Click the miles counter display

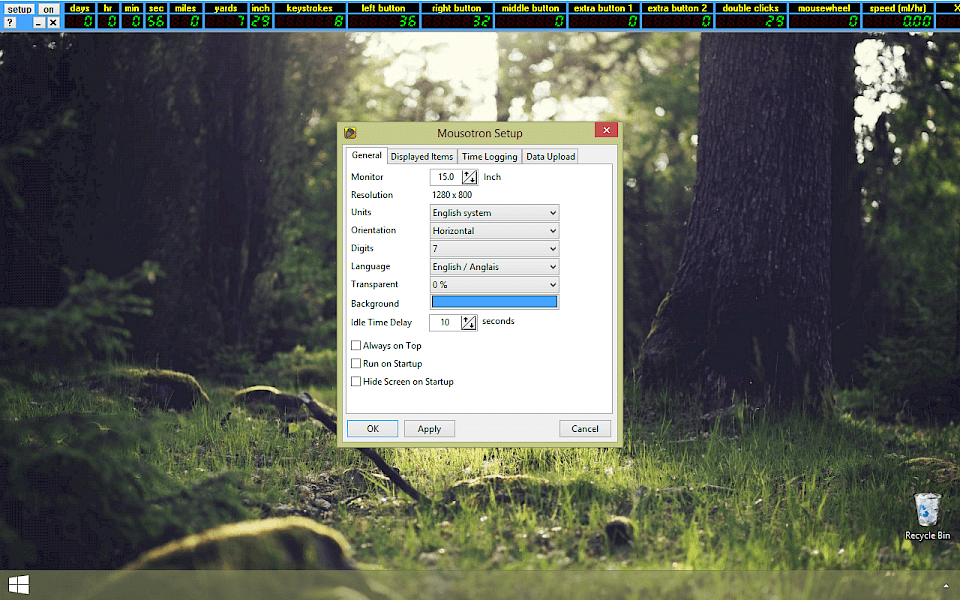[x=186, y=21]
